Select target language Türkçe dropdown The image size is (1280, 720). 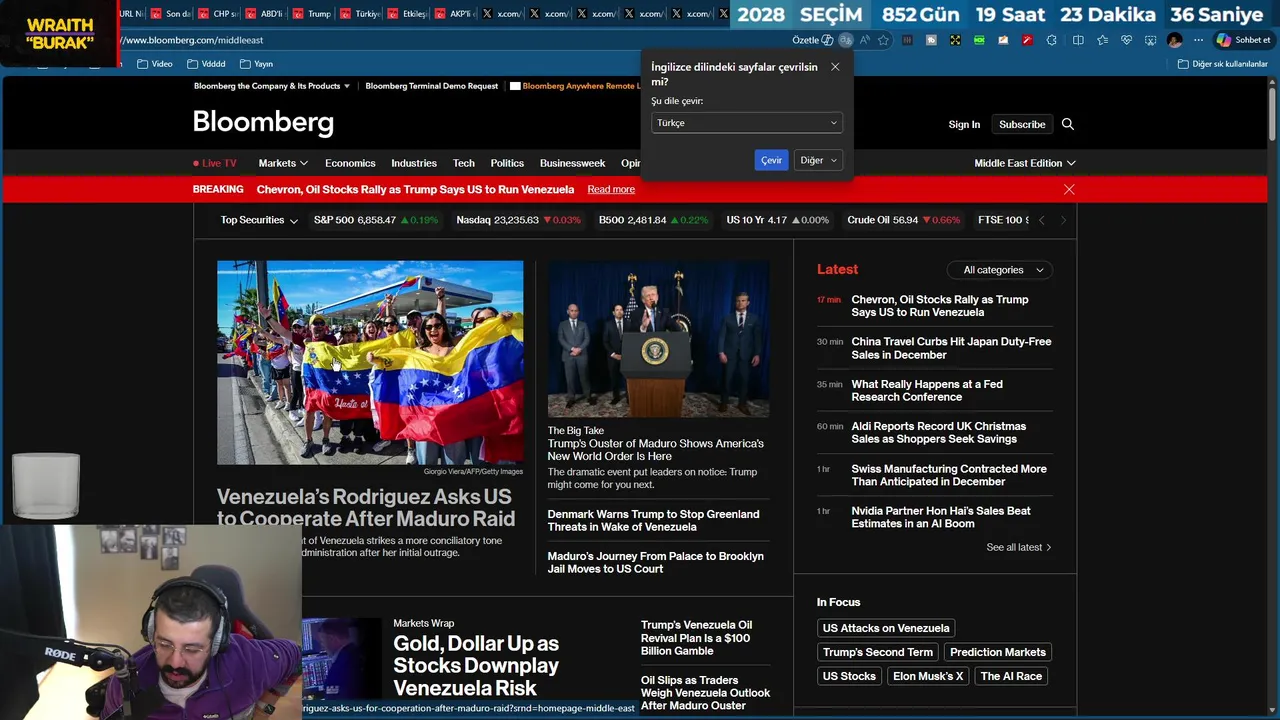click(747, 123)
